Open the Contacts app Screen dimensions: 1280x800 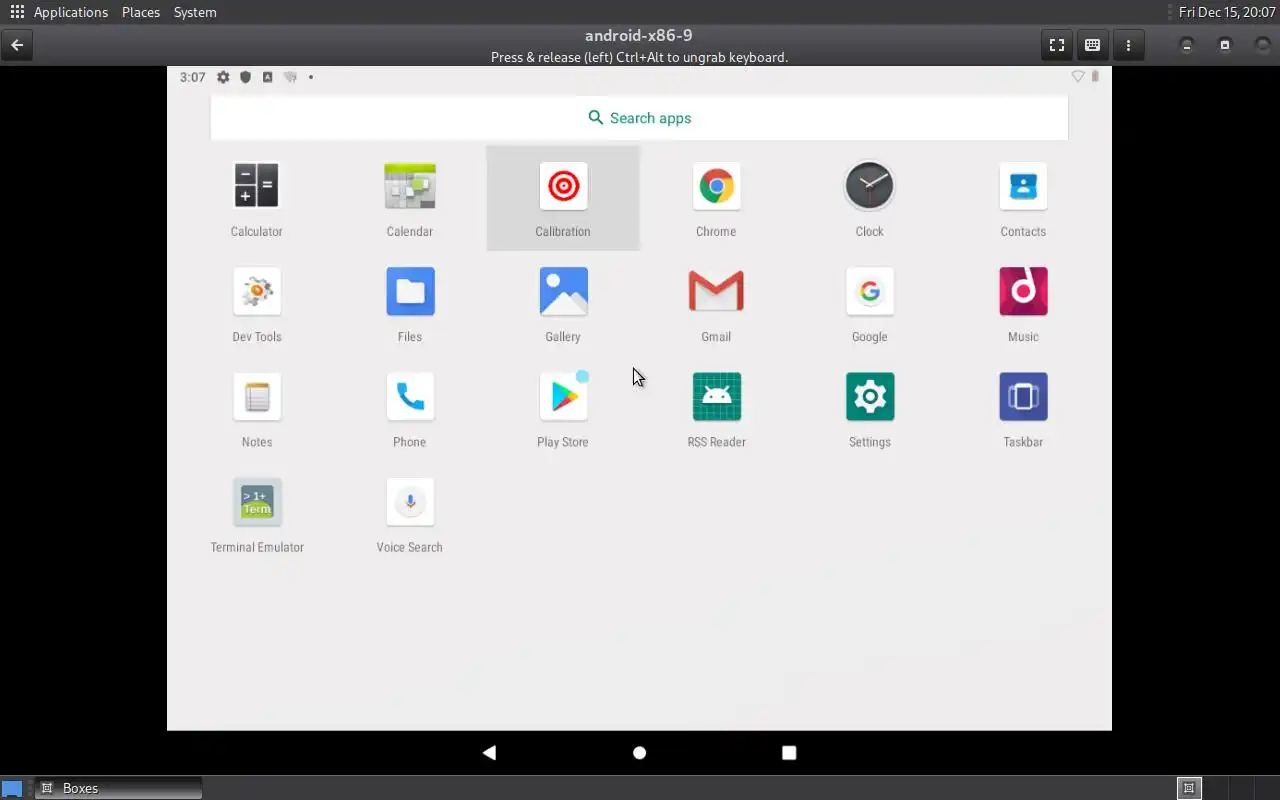(x=1023, y=199)
